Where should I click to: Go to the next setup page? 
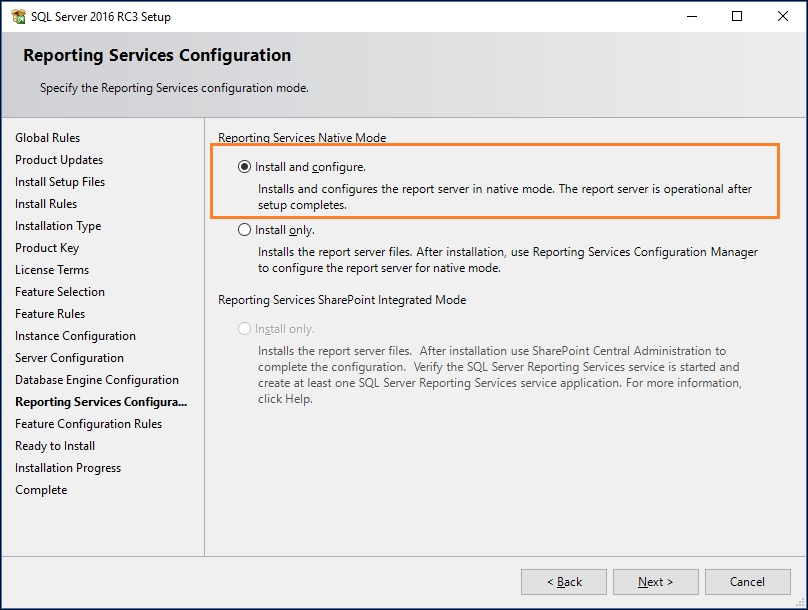(x=655, y=582)
